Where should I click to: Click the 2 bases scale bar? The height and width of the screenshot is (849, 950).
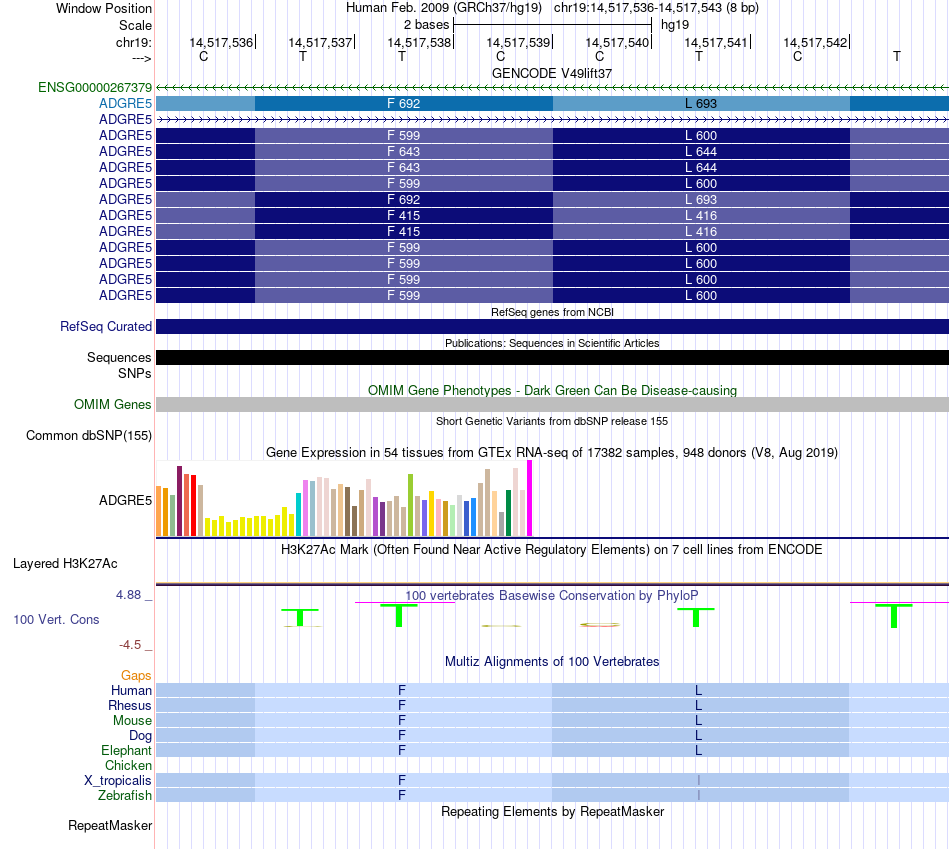click(x=552, y=25)
